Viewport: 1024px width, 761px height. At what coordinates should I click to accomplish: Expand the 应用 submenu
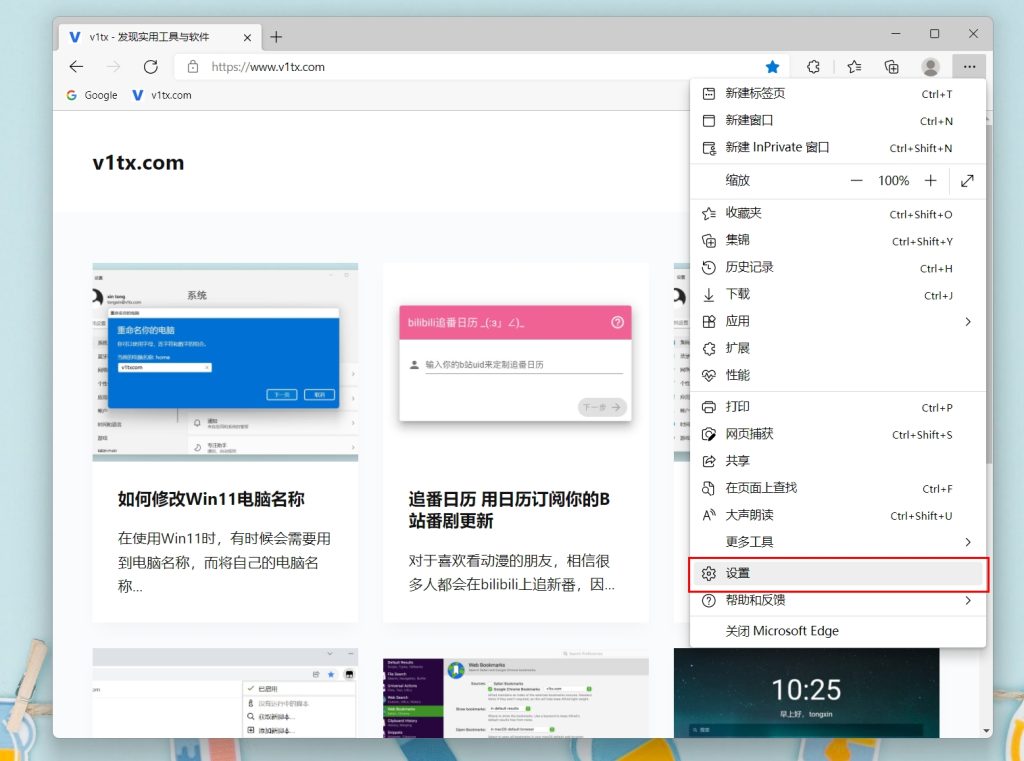tap(838, 321)
